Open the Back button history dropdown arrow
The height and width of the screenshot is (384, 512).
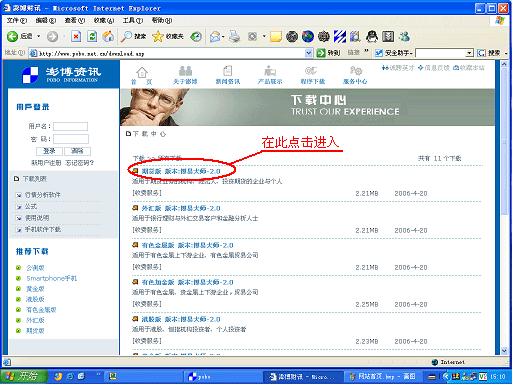pos(39,36)
